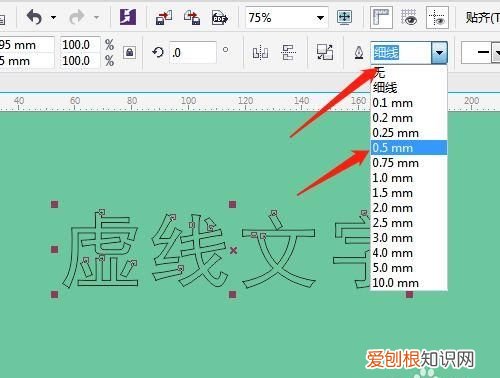Click the top-middle selection handle
The width and height of the screenshot is (500, 378).
pyautogui.click(x=233, y=204)
